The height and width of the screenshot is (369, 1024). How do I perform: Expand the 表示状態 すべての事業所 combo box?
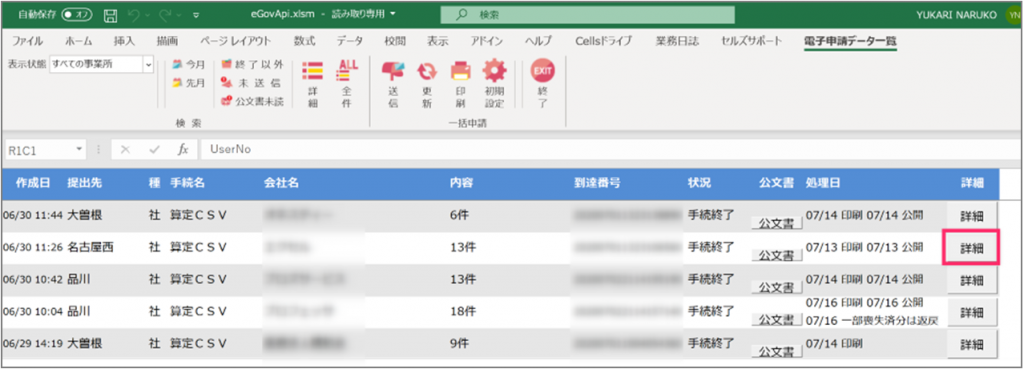click(x=149, y=64)
